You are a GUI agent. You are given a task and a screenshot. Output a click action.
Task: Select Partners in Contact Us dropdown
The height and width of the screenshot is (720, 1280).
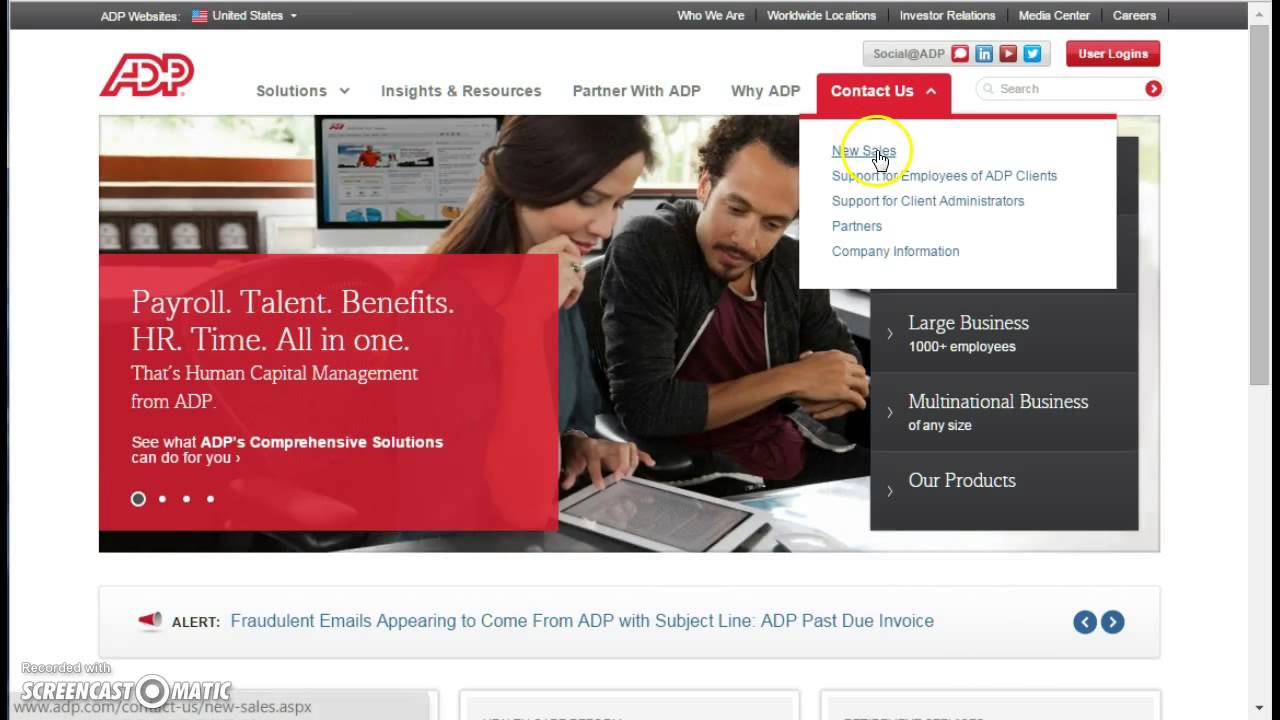coord(857,226)
